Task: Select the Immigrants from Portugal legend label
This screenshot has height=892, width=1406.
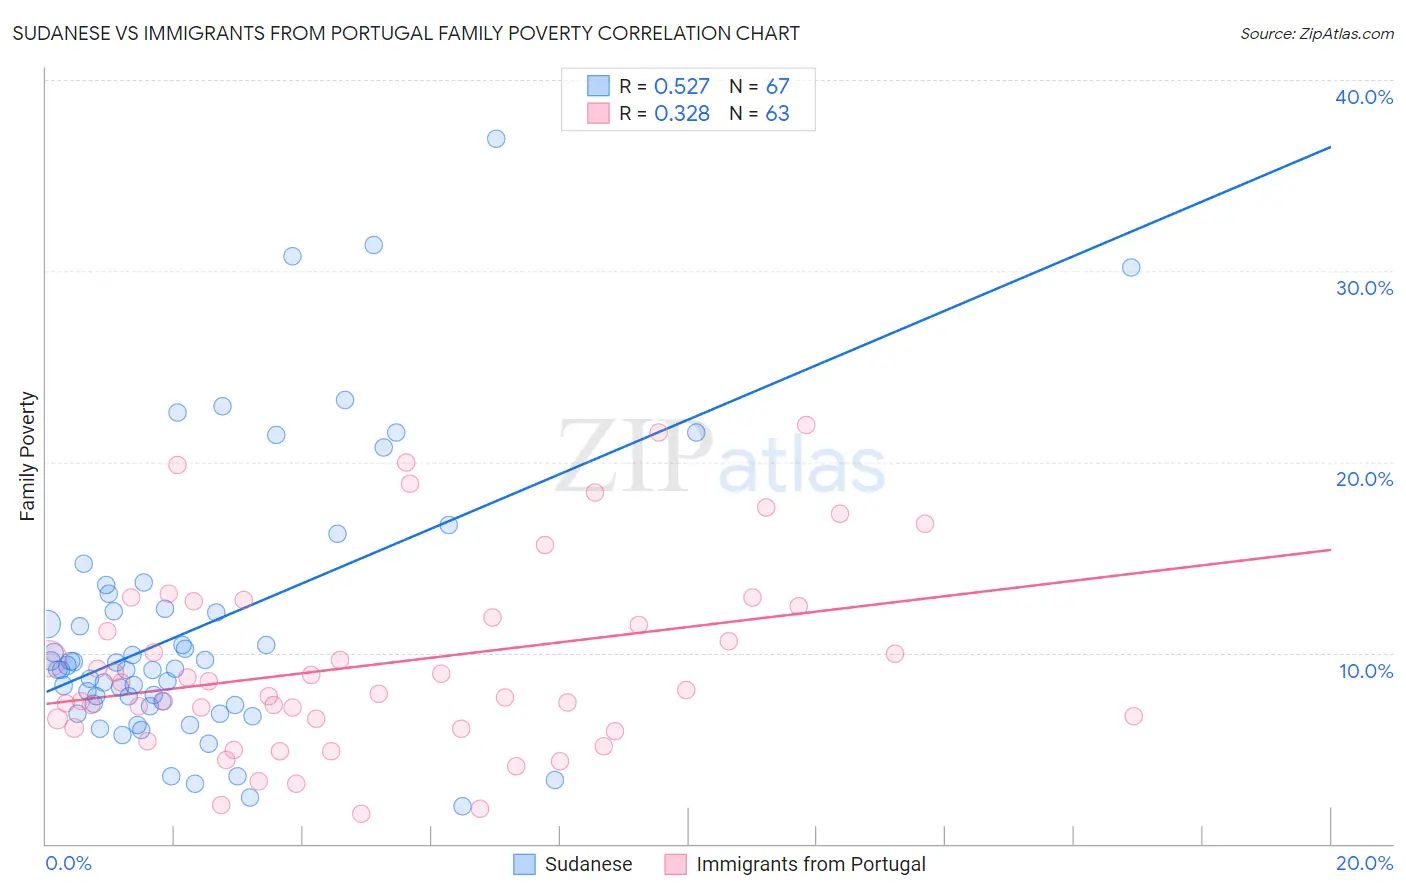Action: point(811,864)
